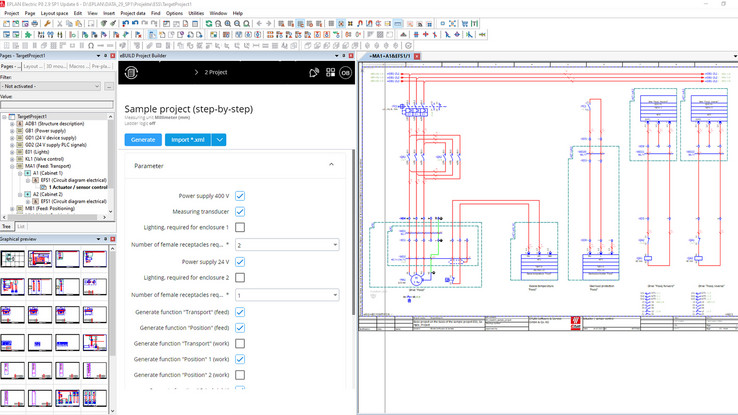Open eBUILD apps grid icon

click(330, 72)
